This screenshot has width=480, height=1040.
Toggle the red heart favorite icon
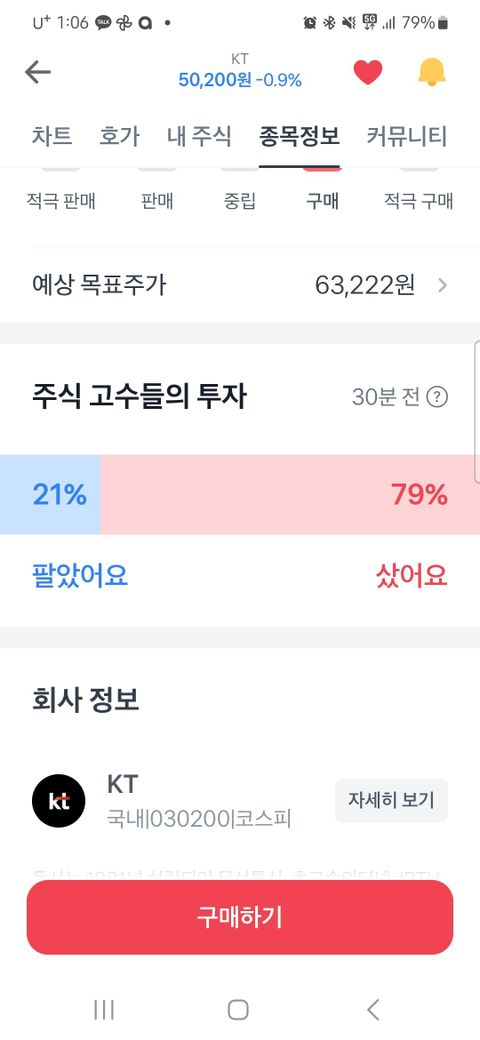tap(368, 72)
